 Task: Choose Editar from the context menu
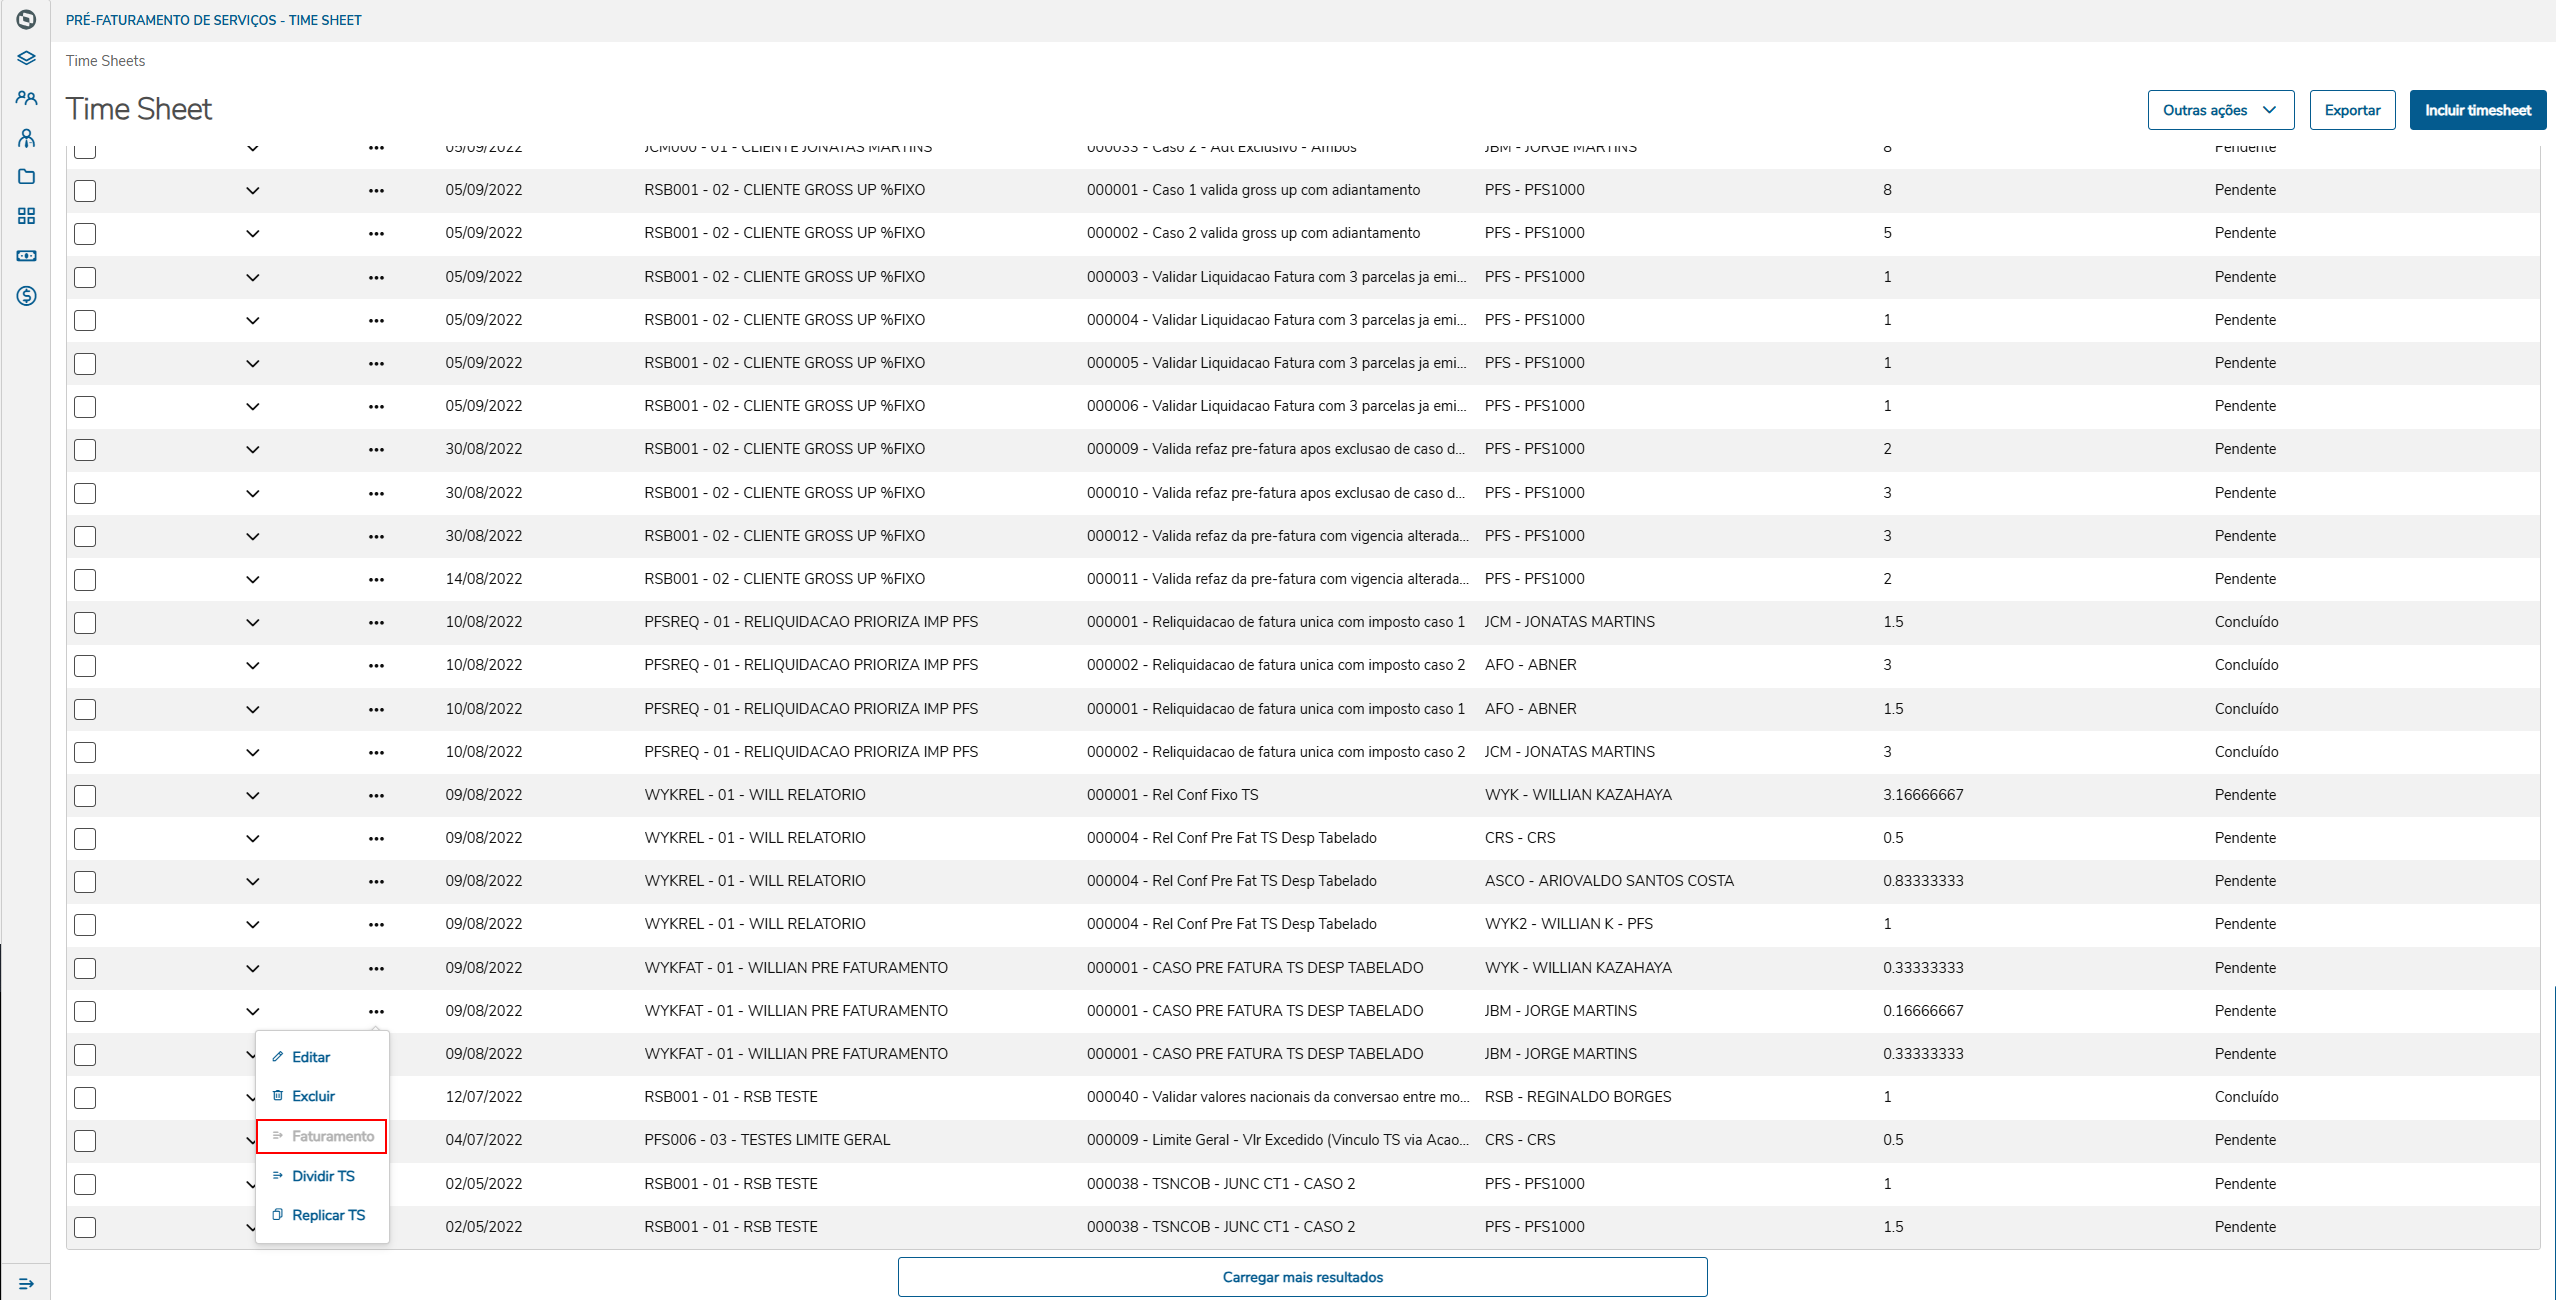coord(310,1057)
